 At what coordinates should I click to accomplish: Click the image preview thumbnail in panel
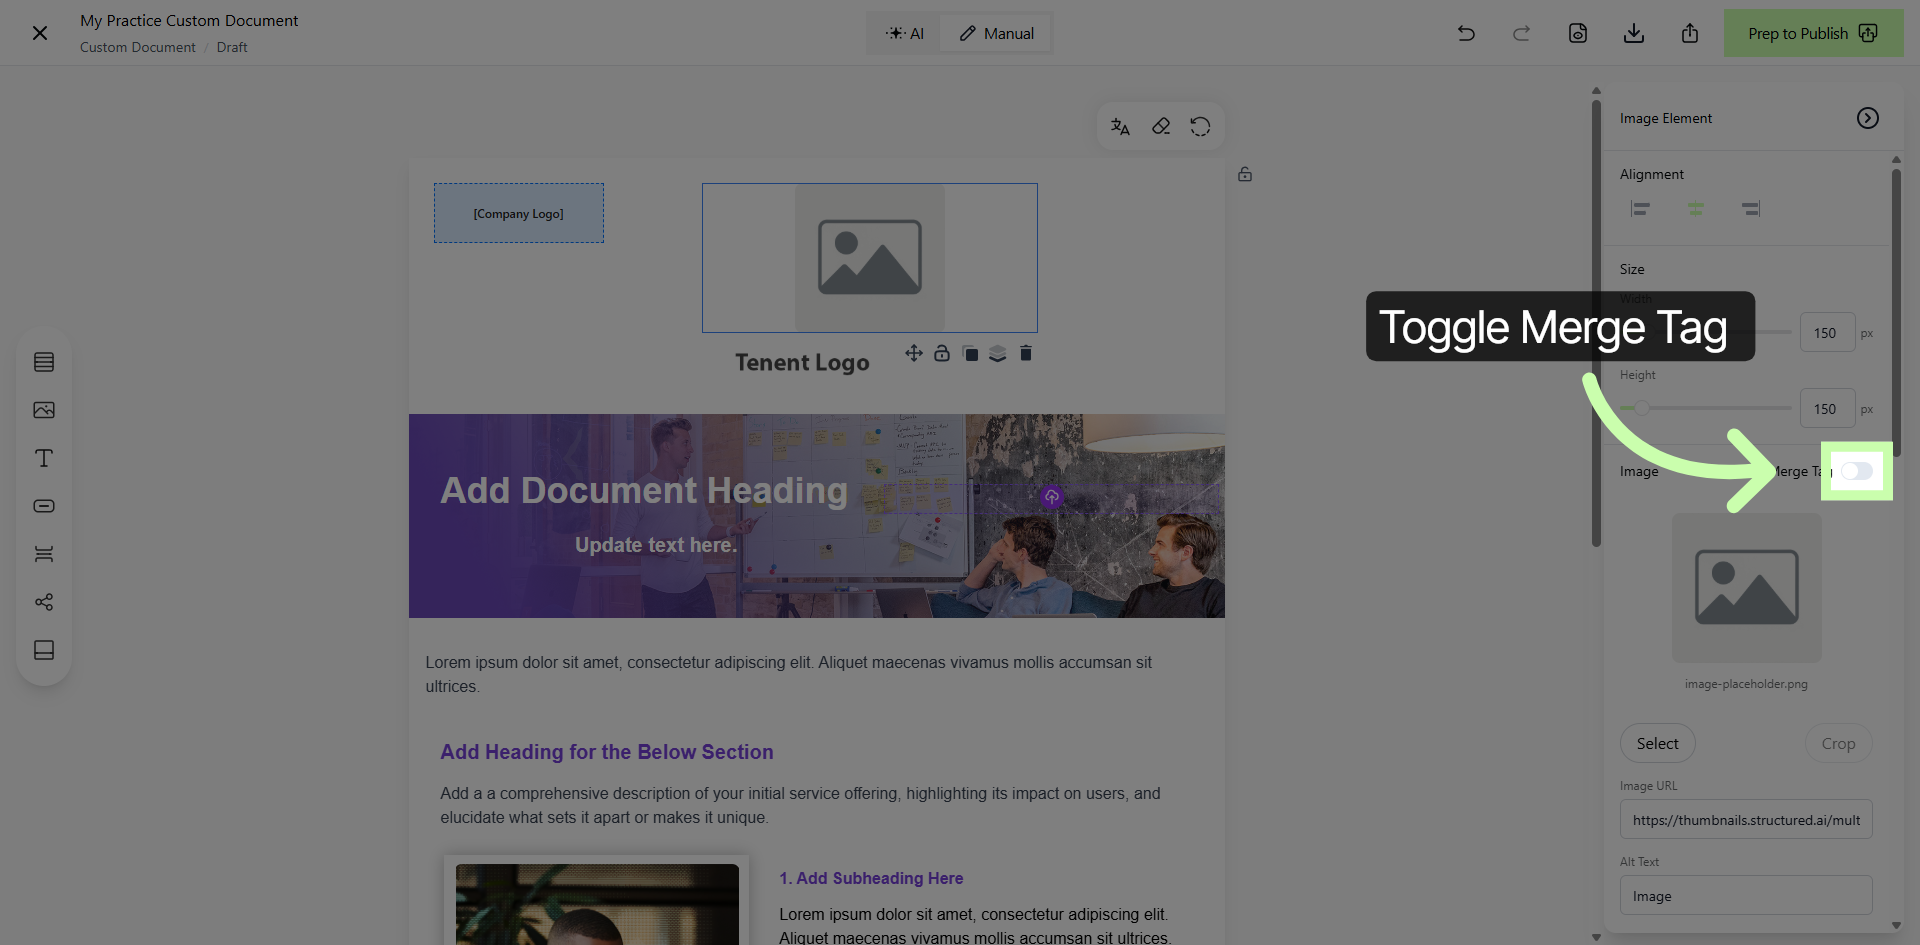1747,588
